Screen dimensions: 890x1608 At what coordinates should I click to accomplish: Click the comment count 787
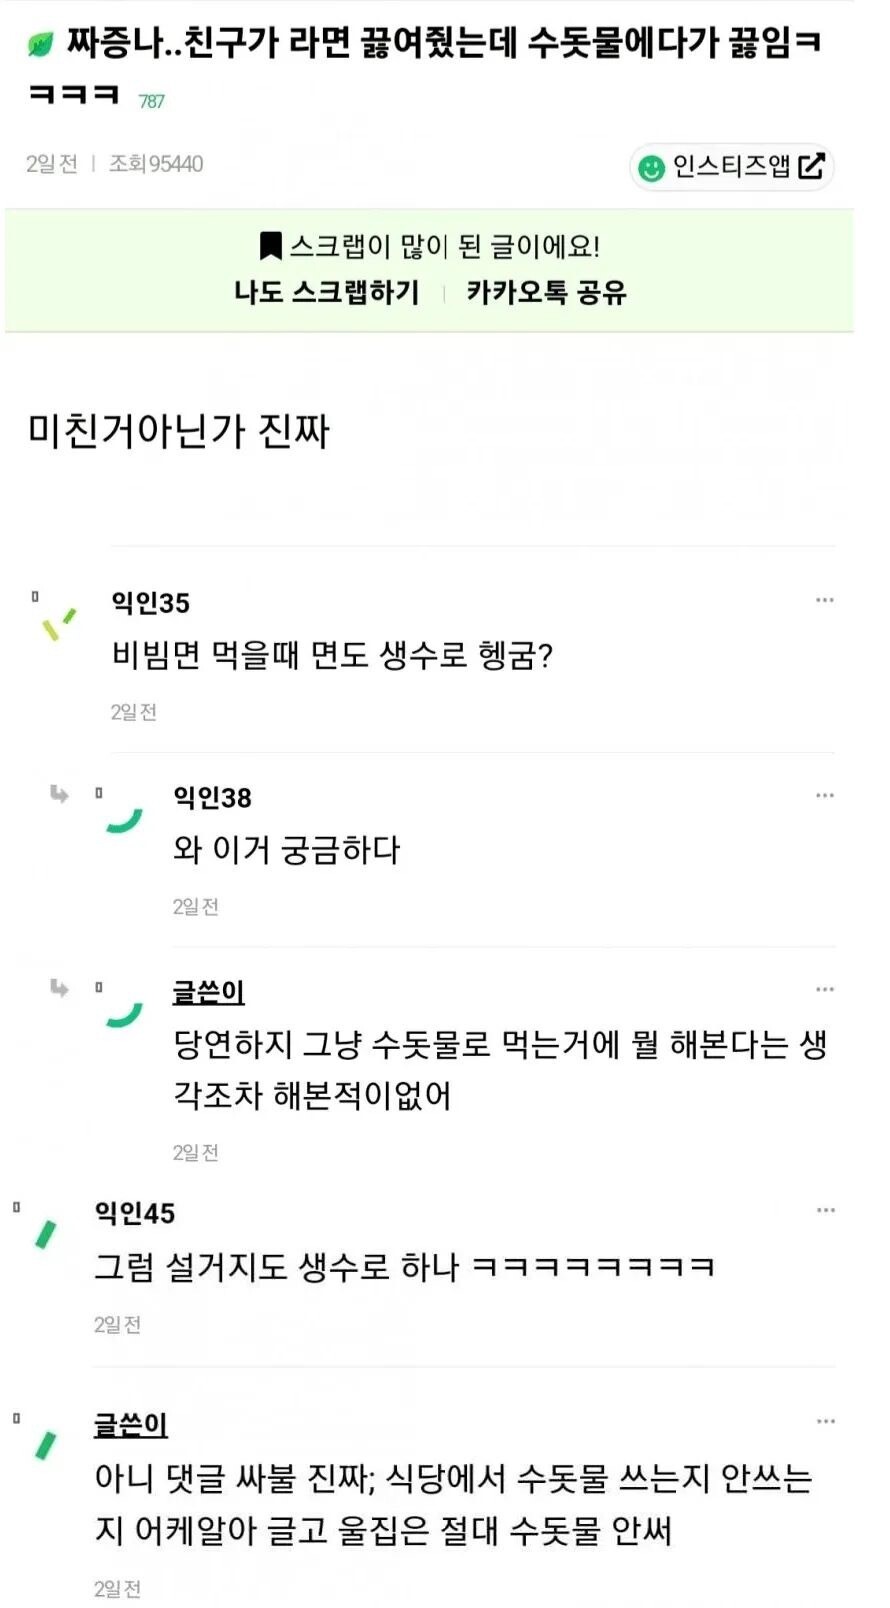(x=152, y=101)
